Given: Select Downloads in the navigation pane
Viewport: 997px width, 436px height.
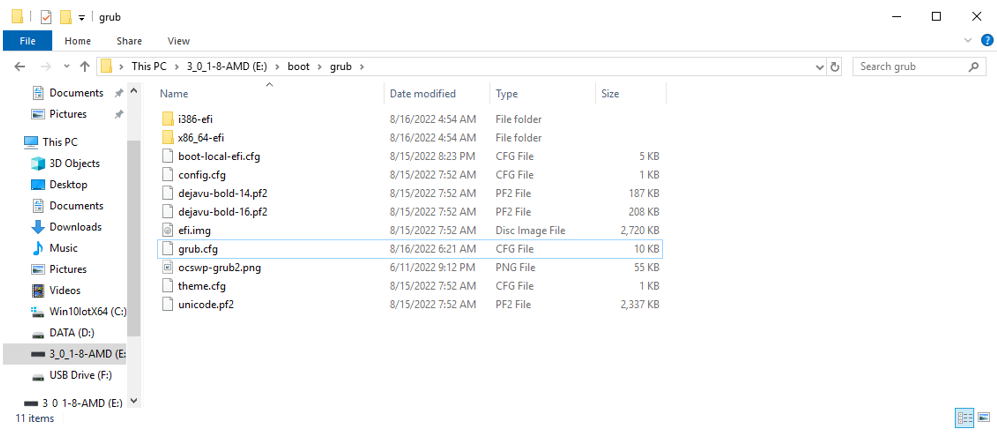Looking at the screenshot, I should 75,227.
